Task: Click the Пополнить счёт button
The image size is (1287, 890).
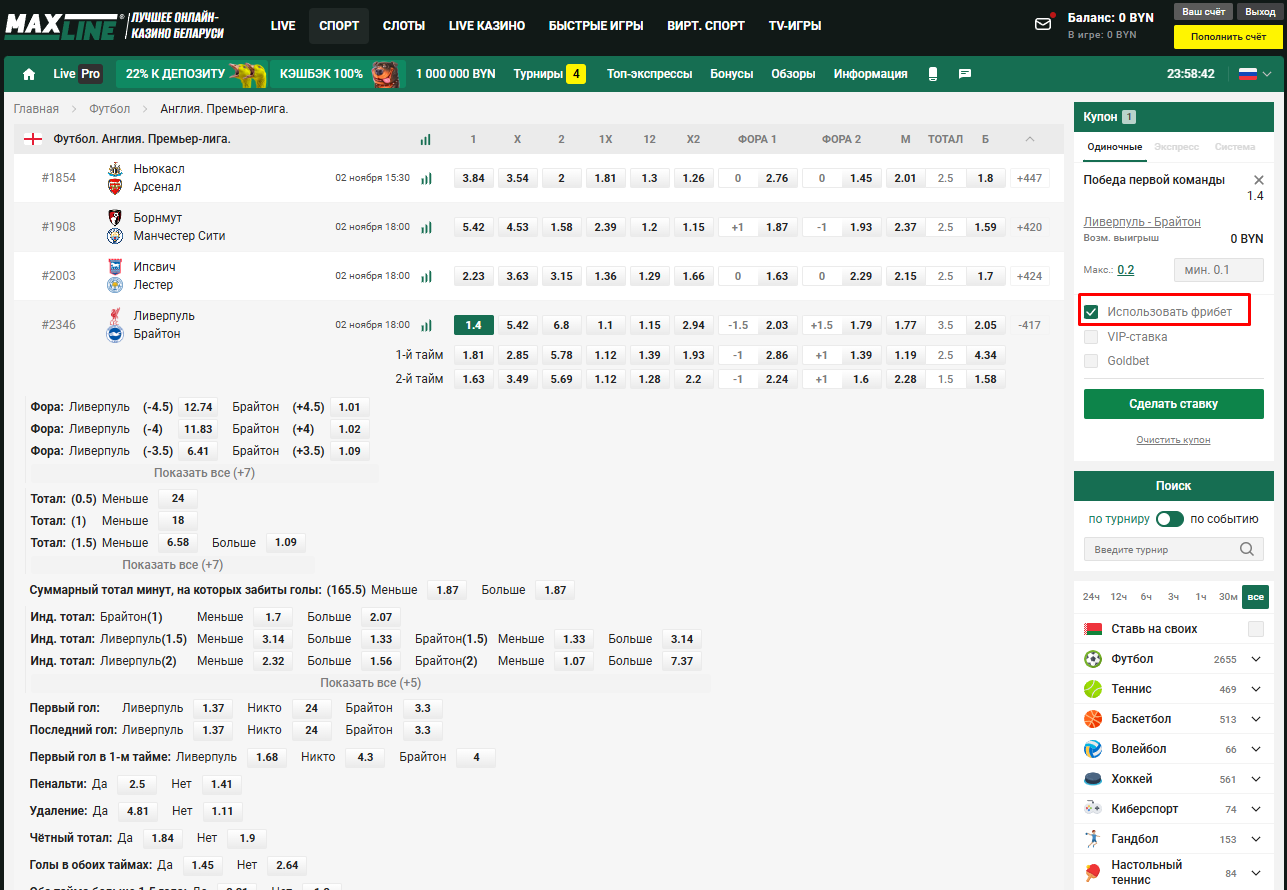Action: [x=1228, y=36]
